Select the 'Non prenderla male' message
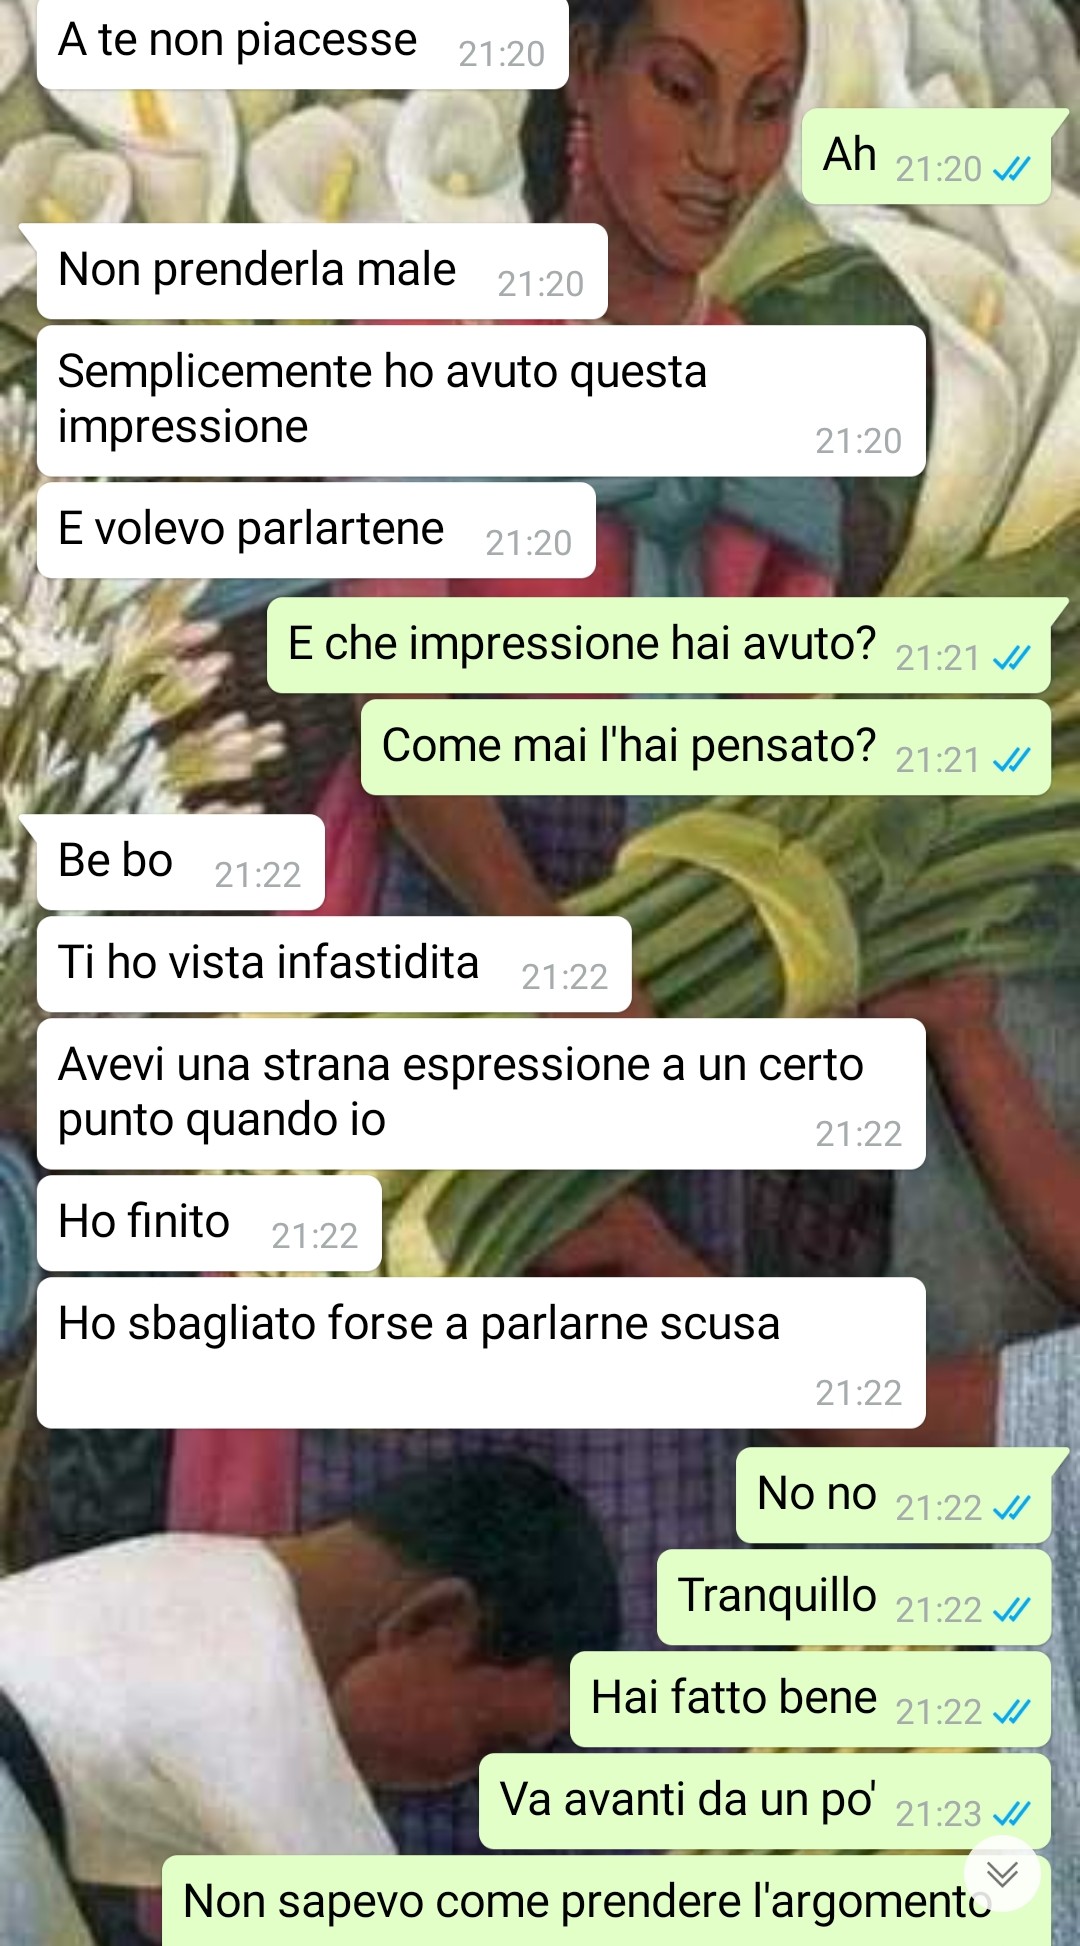Screen dimensions: 1080x1946 coord(322,271)
